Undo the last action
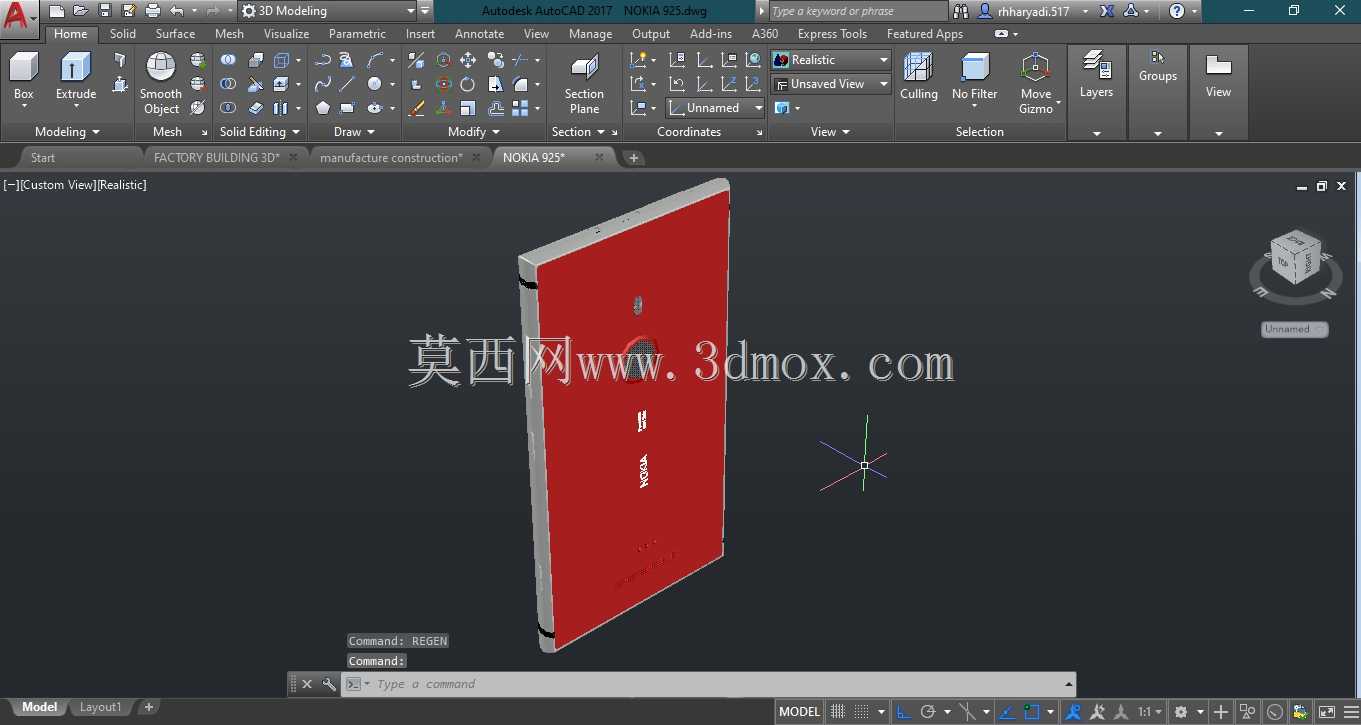The width and height of the screenshot is (1361, 725). pos(177,11)
